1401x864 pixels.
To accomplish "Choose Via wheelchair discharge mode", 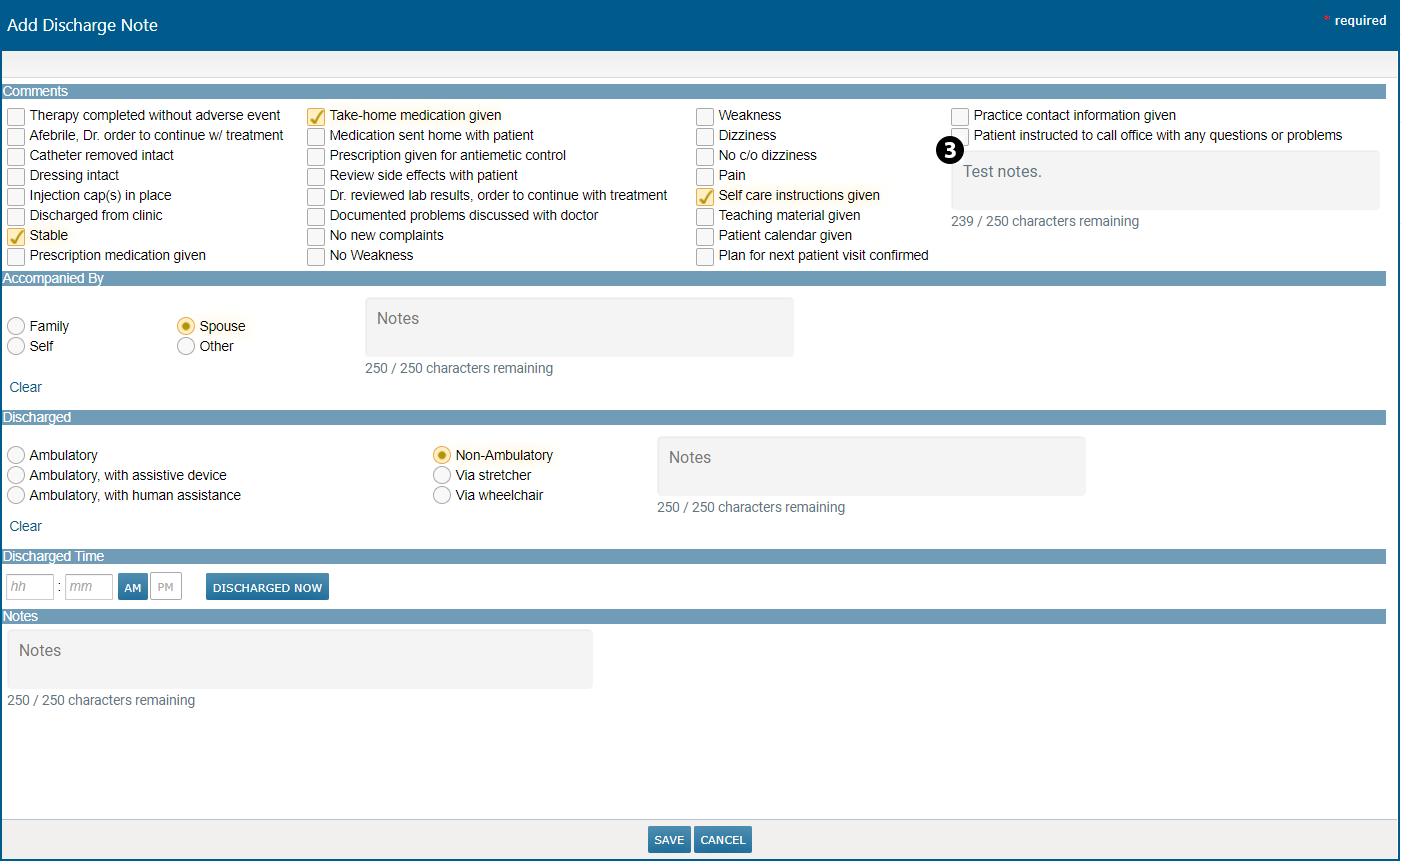I will coord(442,495).
